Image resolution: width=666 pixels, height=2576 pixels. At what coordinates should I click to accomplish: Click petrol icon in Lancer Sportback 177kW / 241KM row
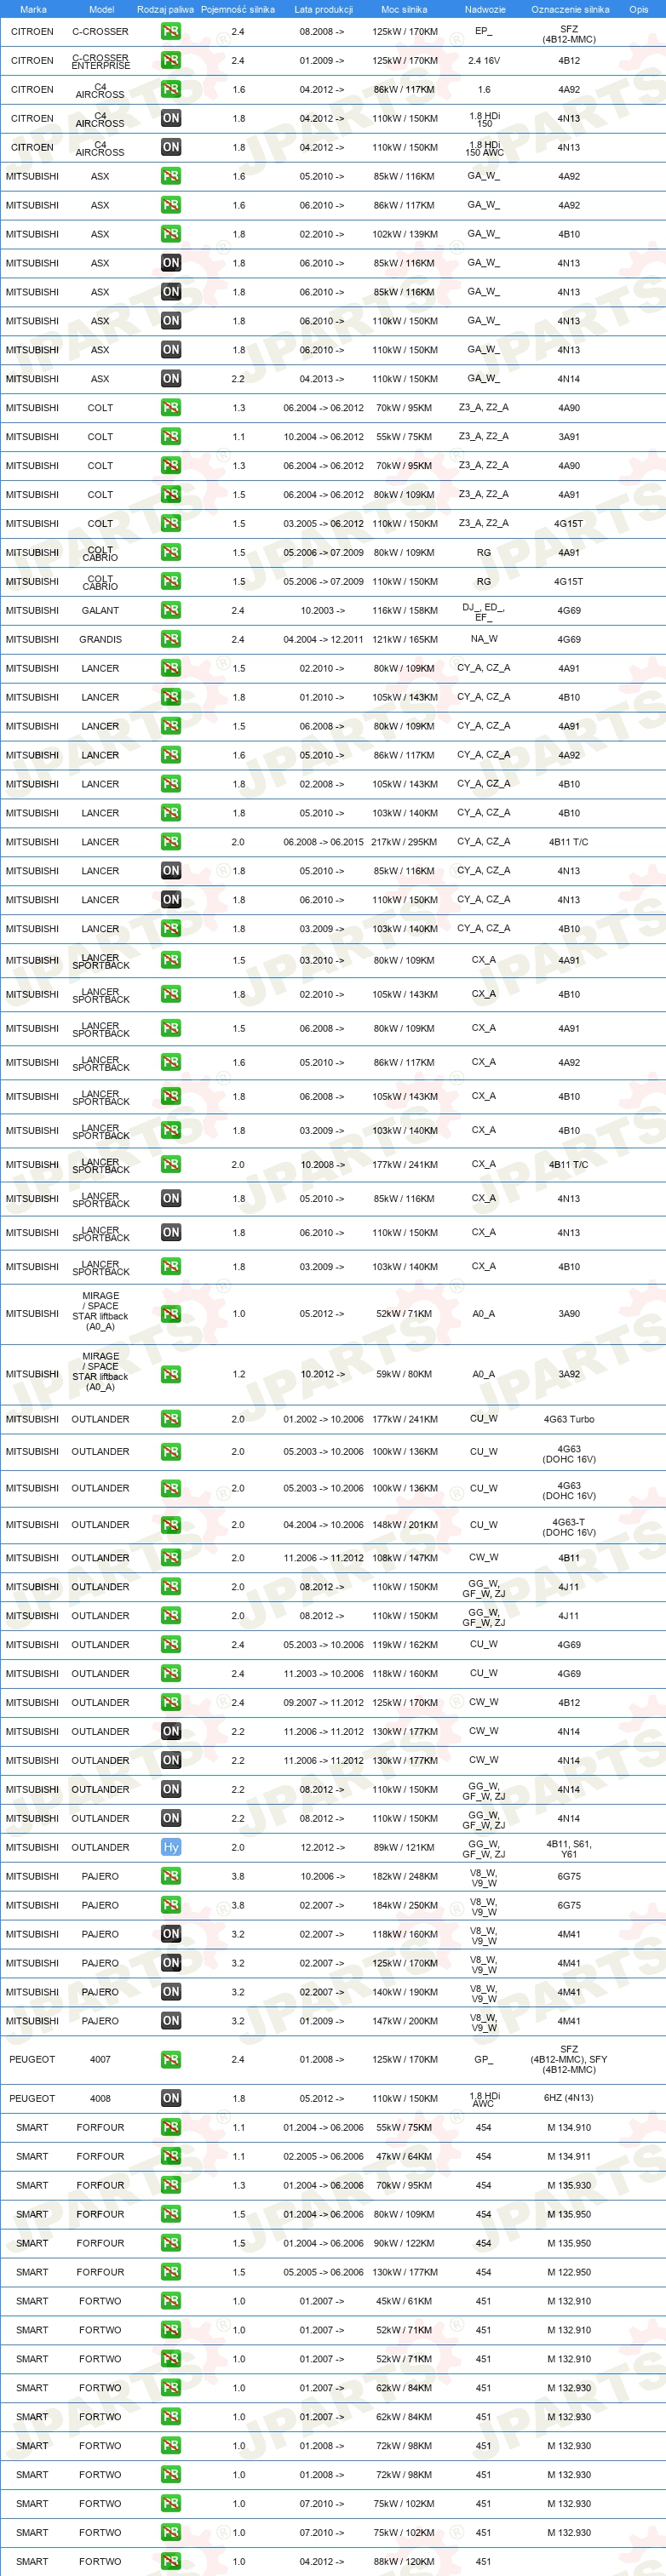[171, 1165]
